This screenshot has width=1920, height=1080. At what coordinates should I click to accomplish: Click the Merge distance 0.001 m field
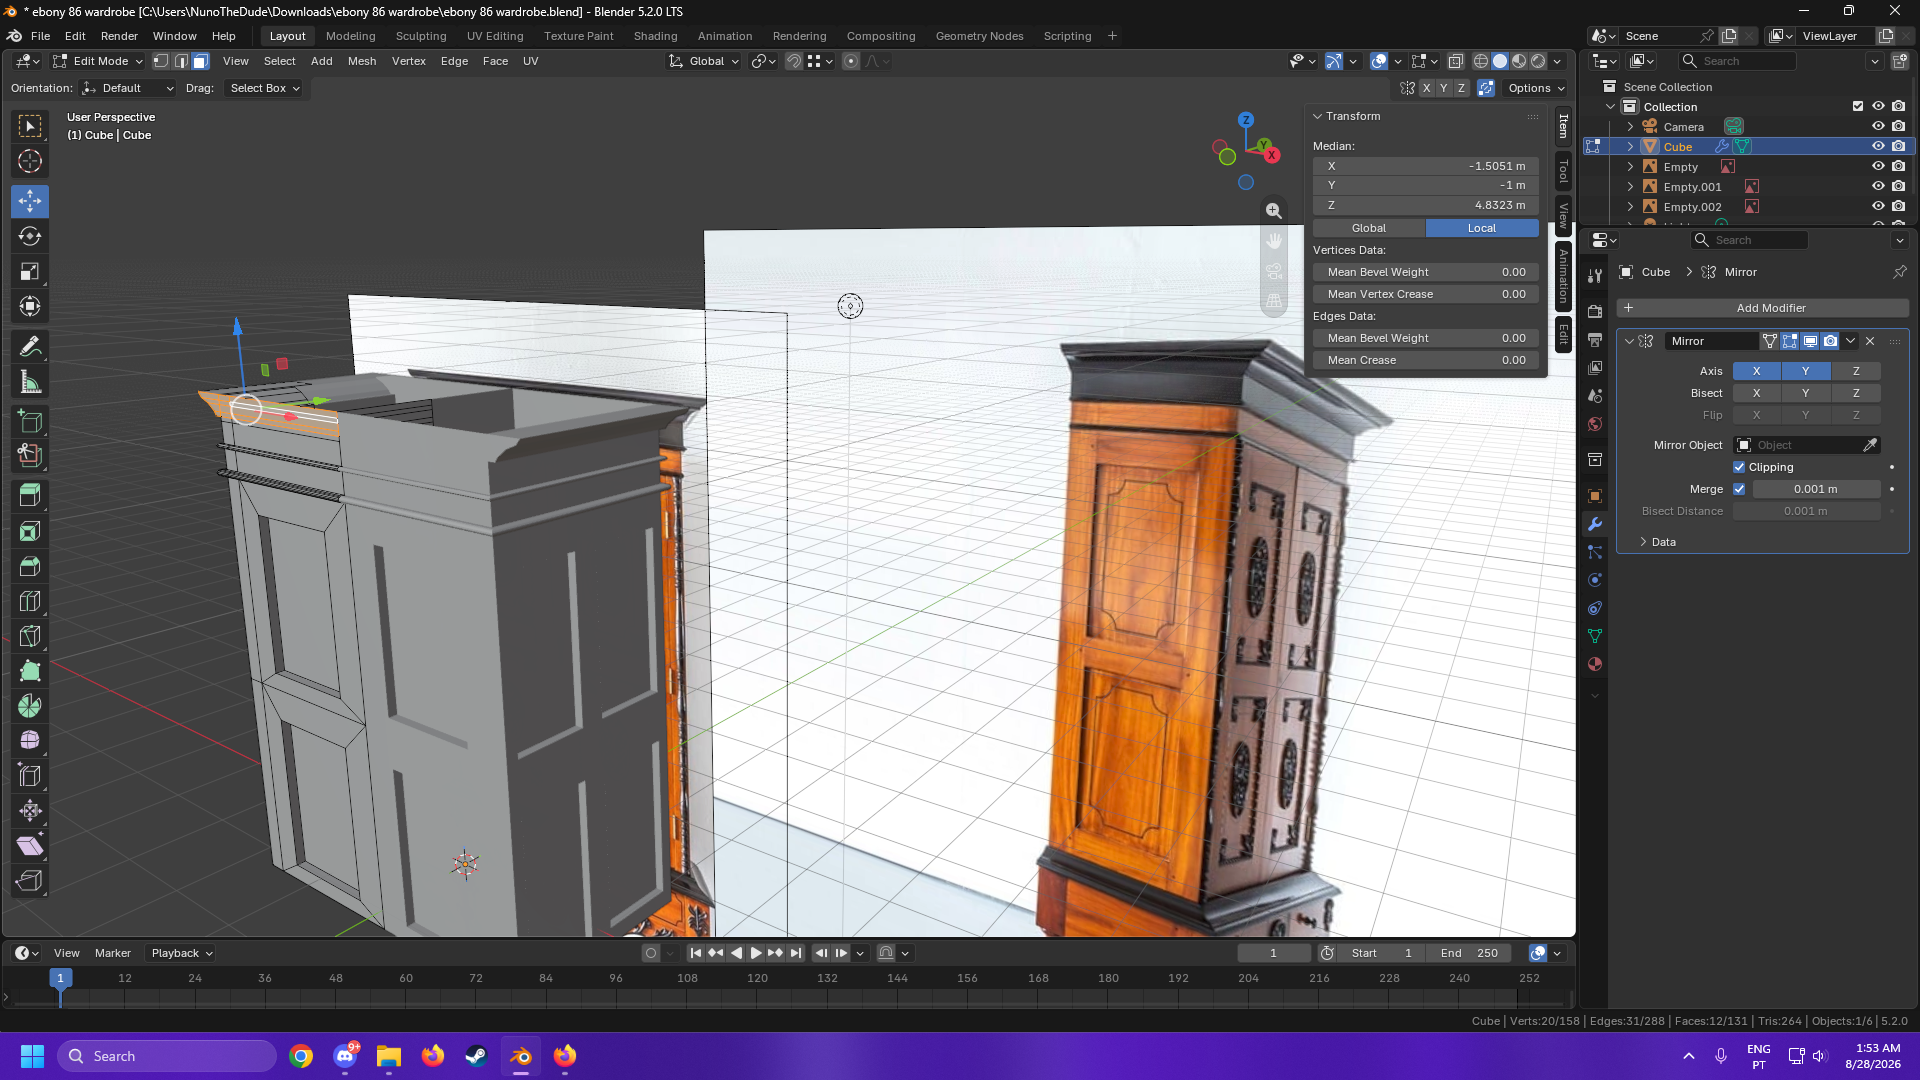1816,489
